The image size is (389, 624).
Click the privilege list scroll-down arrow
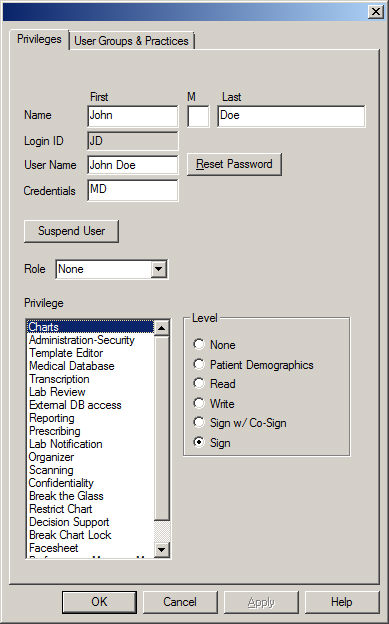coord(162,550)
